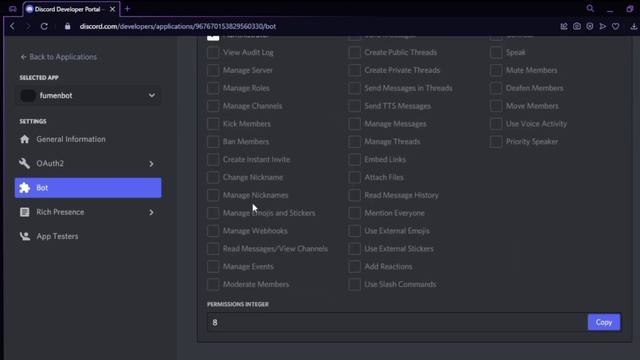Click the My Flow send arrow icon
640x360 pixels.
pos(603,26)
